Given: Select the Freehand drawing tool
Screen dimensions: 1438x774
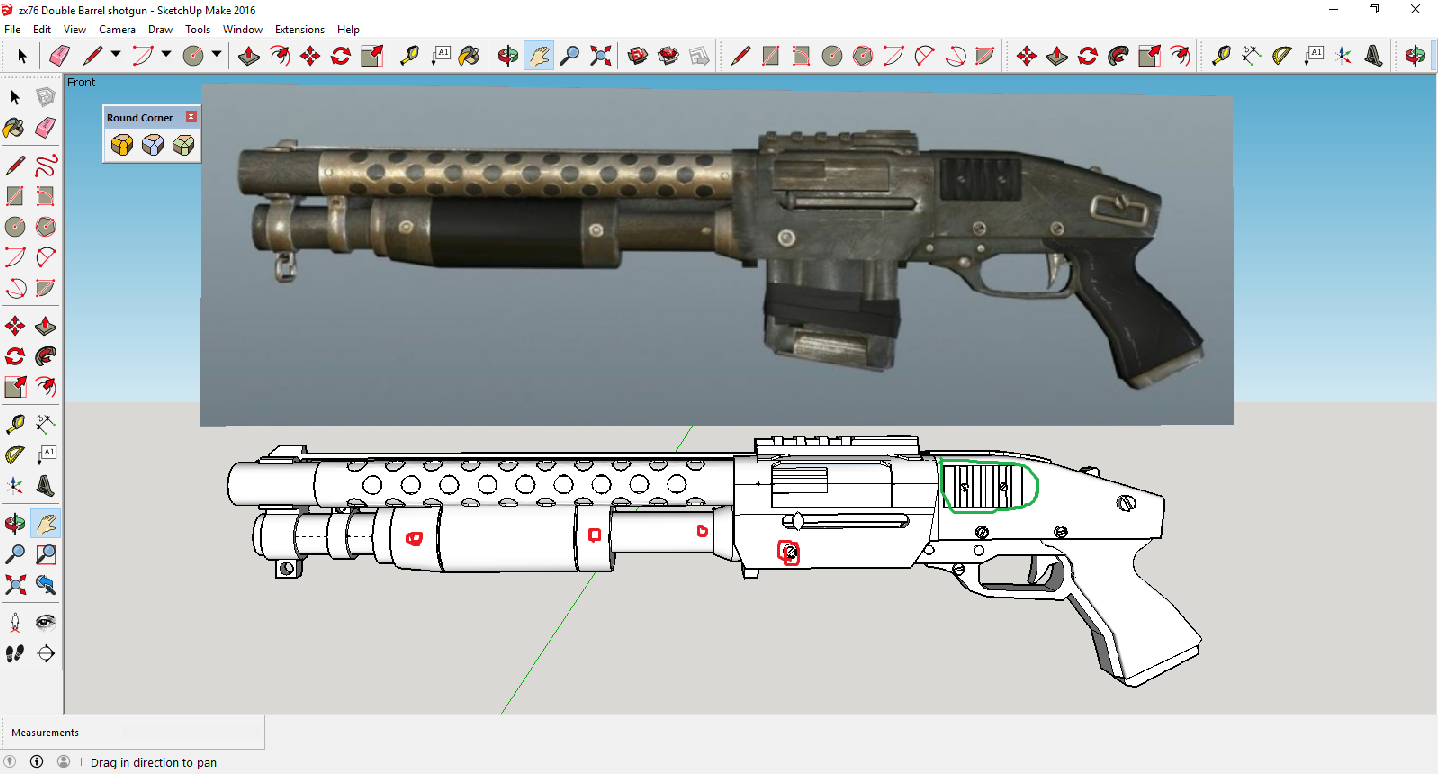Looking at the screenshot, I should pyautogui.click(x=45, y=165).
